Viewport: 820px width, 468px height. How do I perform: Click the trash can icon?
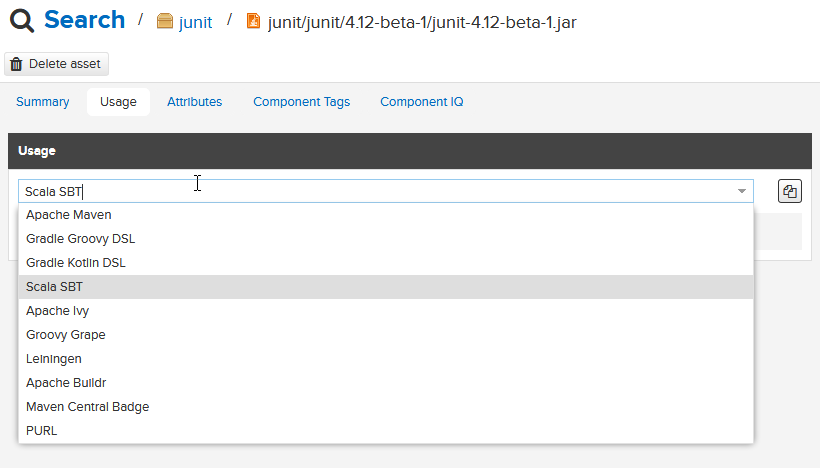[16, 64]
